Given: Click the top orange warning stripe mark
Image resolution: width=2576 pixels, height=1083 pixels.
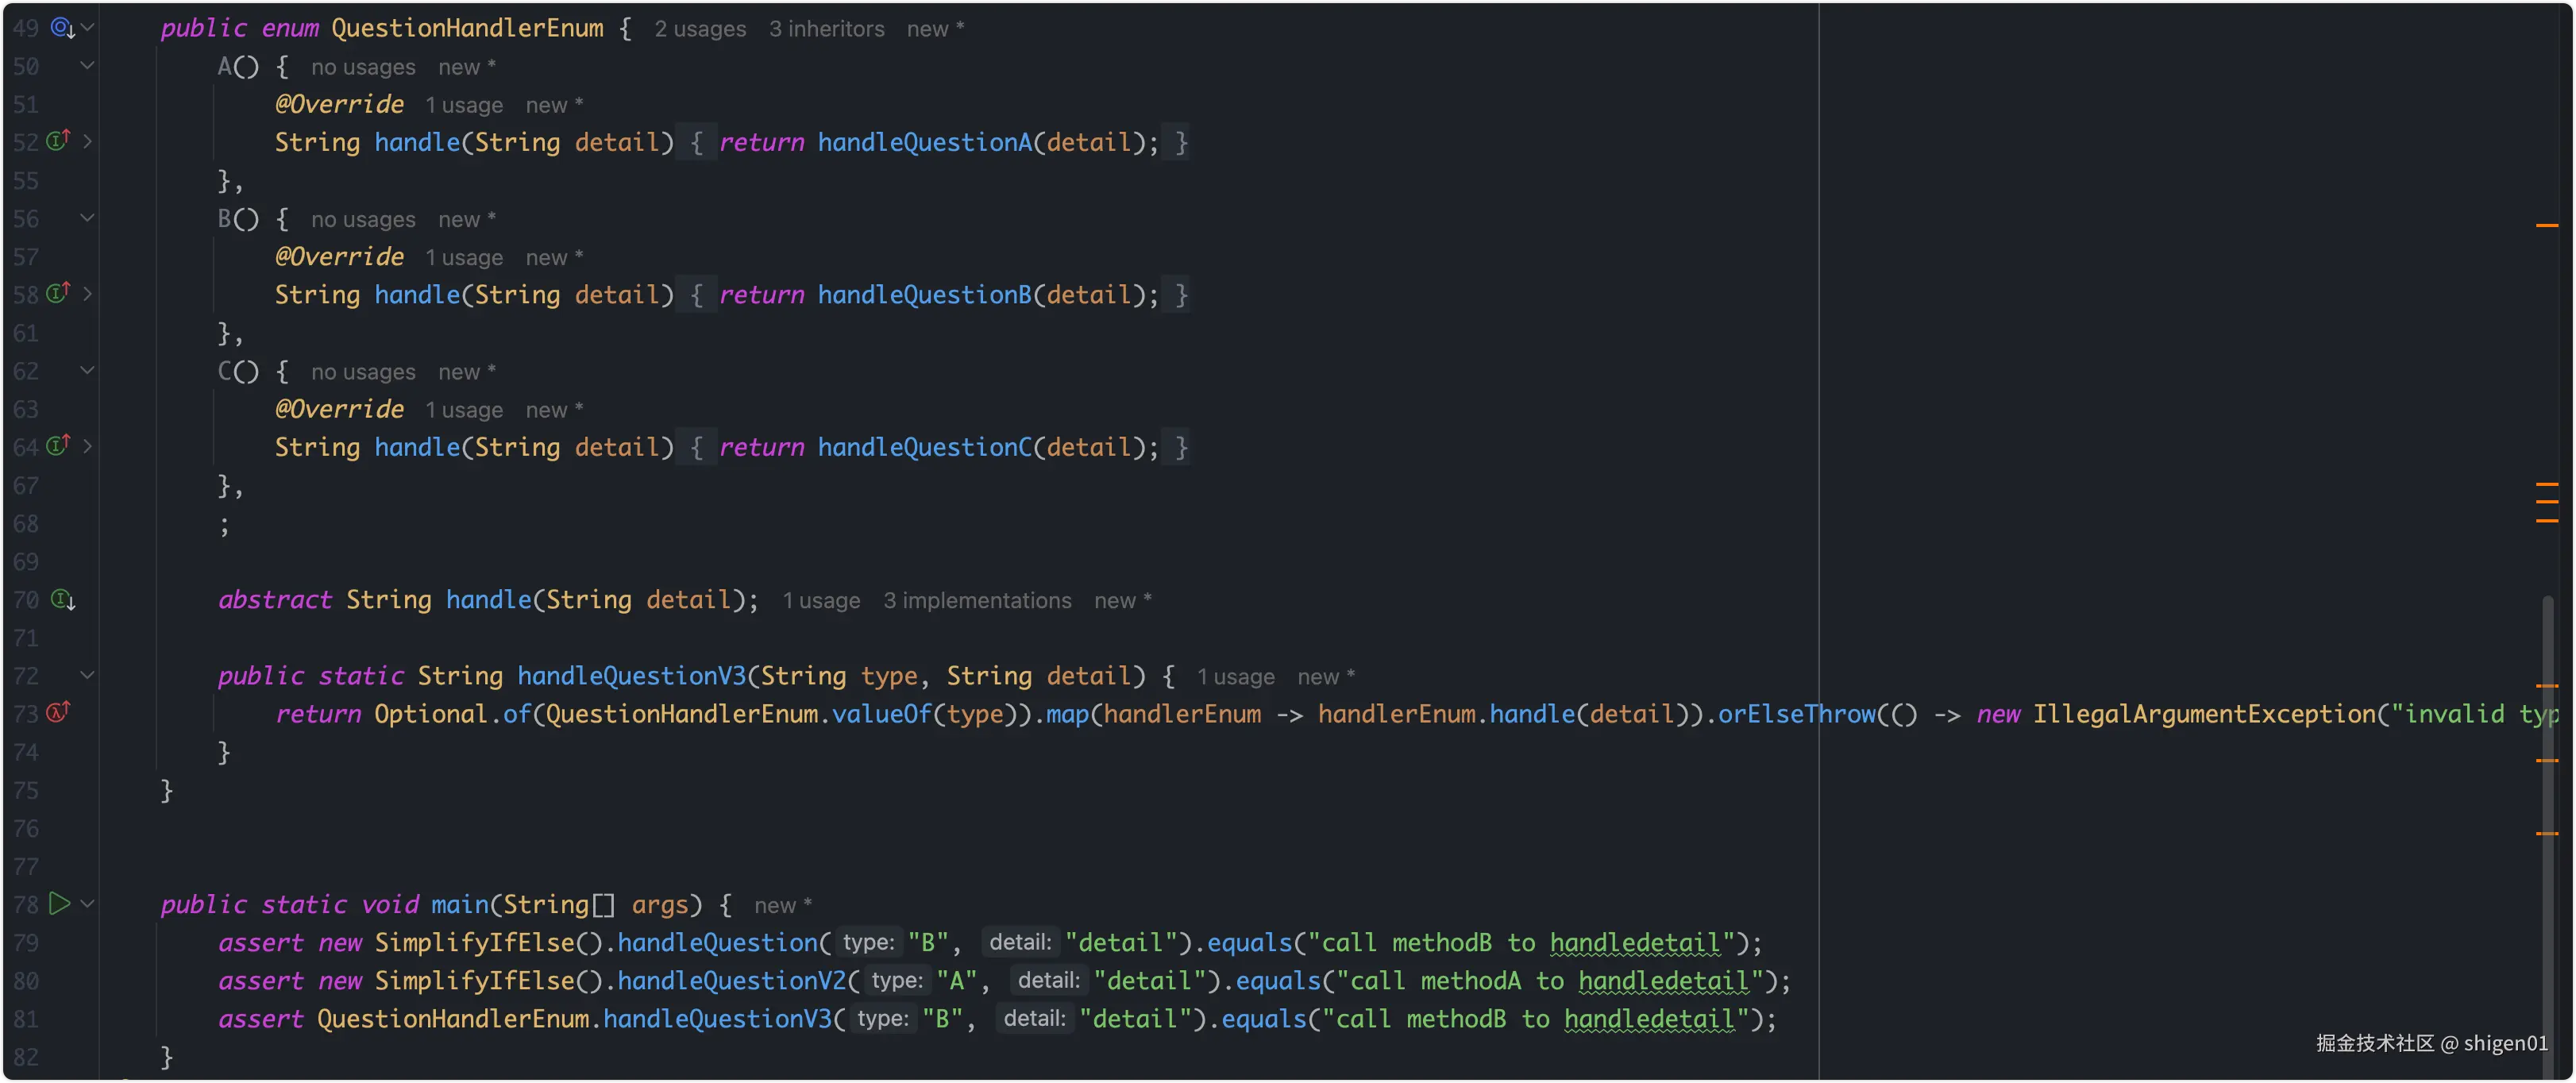Looking at the screenshot, I should tap(2546, 226).
